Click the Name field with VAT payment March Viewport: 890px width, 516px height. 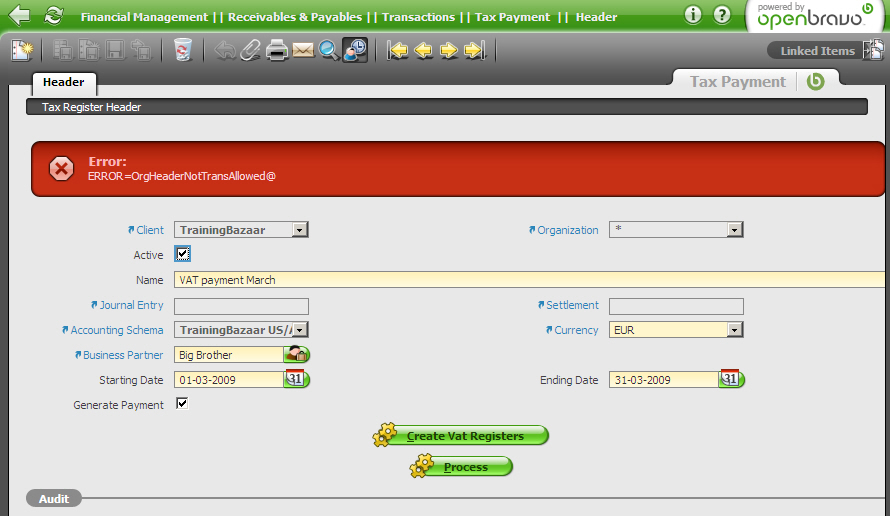tap(531, 280)
